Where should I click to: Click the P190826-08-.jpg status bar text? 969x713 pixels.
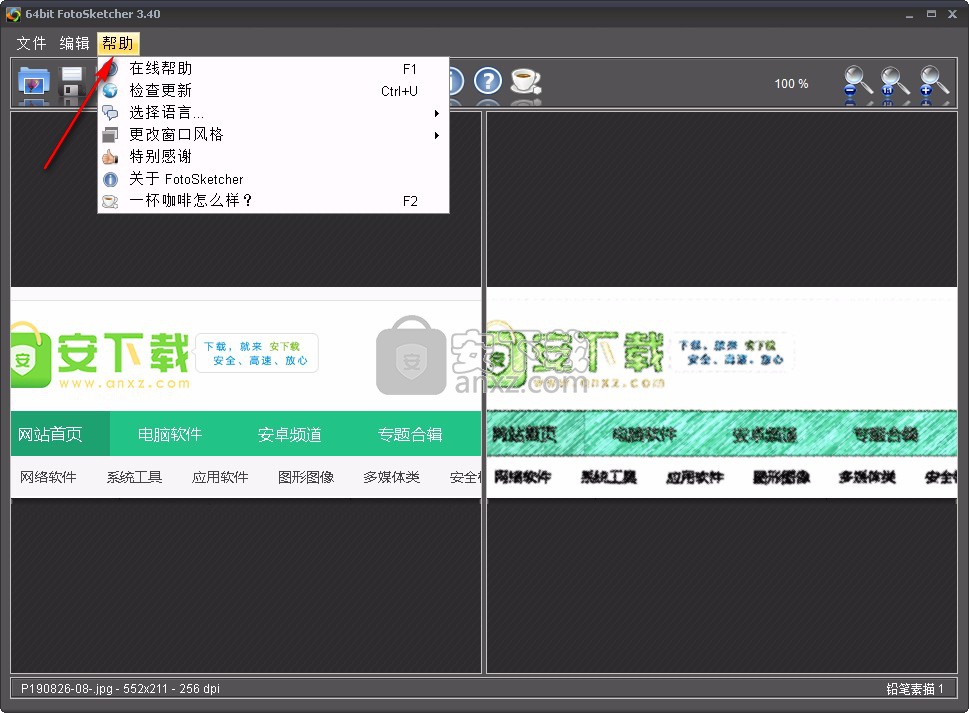(120, 688)
